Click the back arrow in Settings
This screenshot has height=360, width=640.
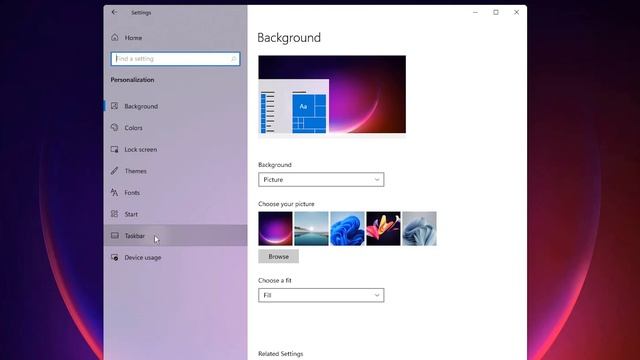click(114, 12)
